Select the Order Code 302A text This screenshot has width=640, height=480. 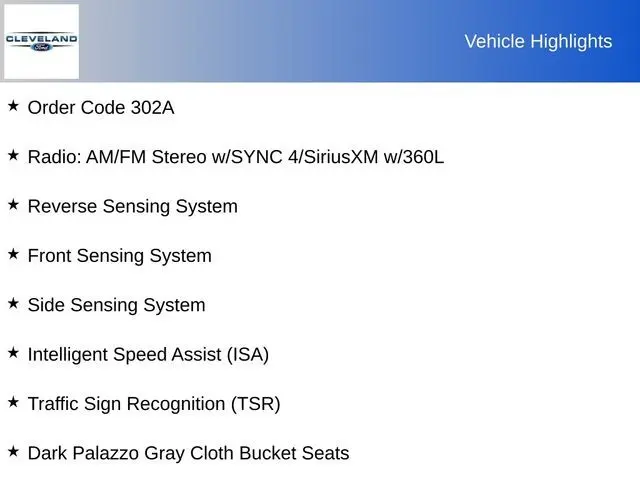pyautogui.click(x=101, y=108)
